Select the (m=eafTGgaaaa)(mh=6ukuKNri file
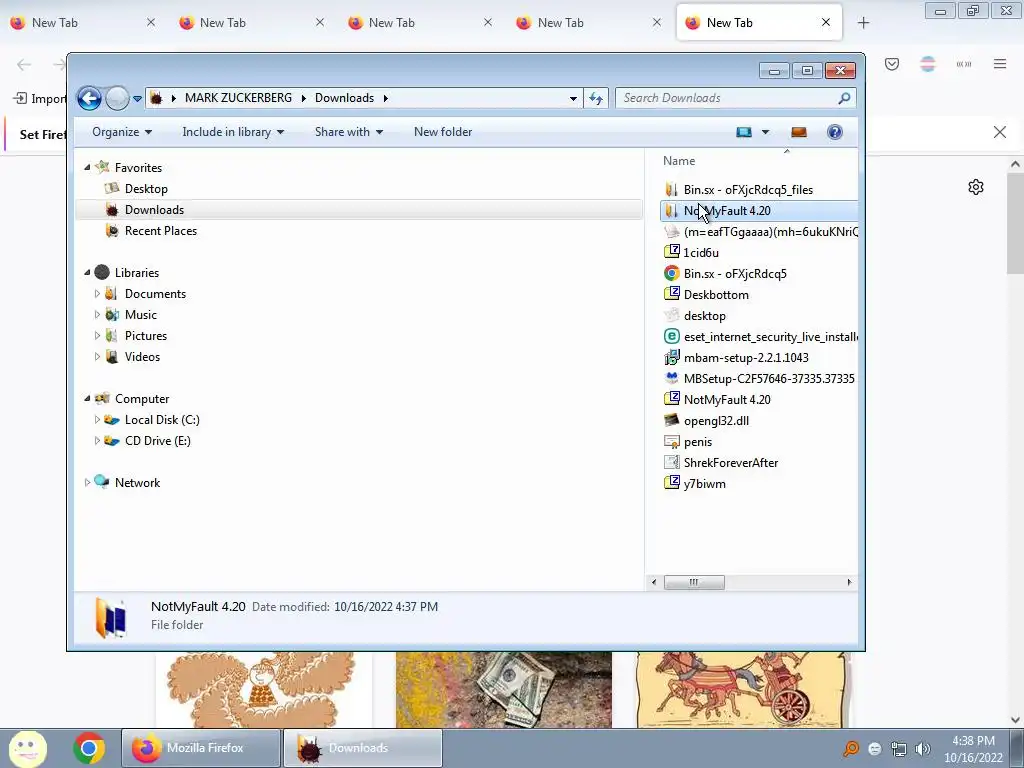This screenshot has width=1024, height=768. [x=760, y=232]
